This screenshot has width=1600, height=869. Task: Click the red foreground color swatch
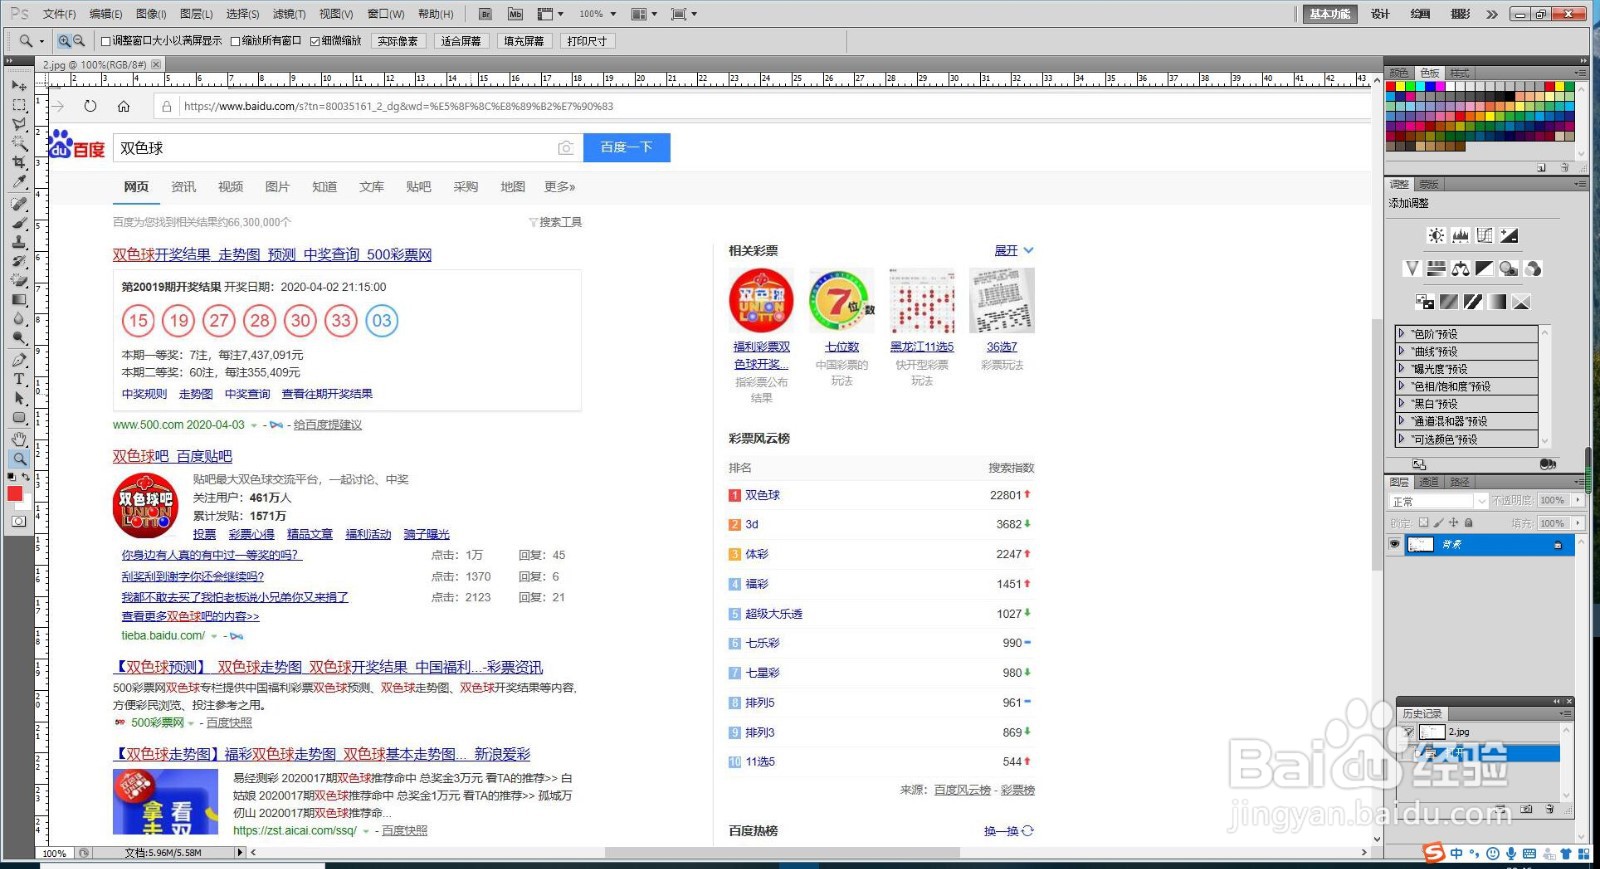(14, 493)
